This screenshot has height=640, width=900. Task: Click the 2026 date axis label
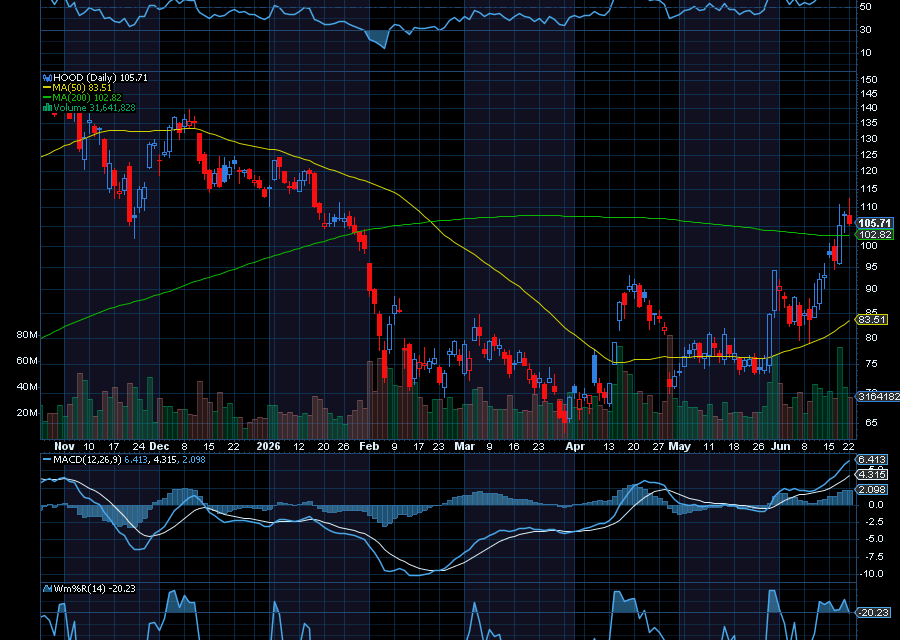pos(268,447)
